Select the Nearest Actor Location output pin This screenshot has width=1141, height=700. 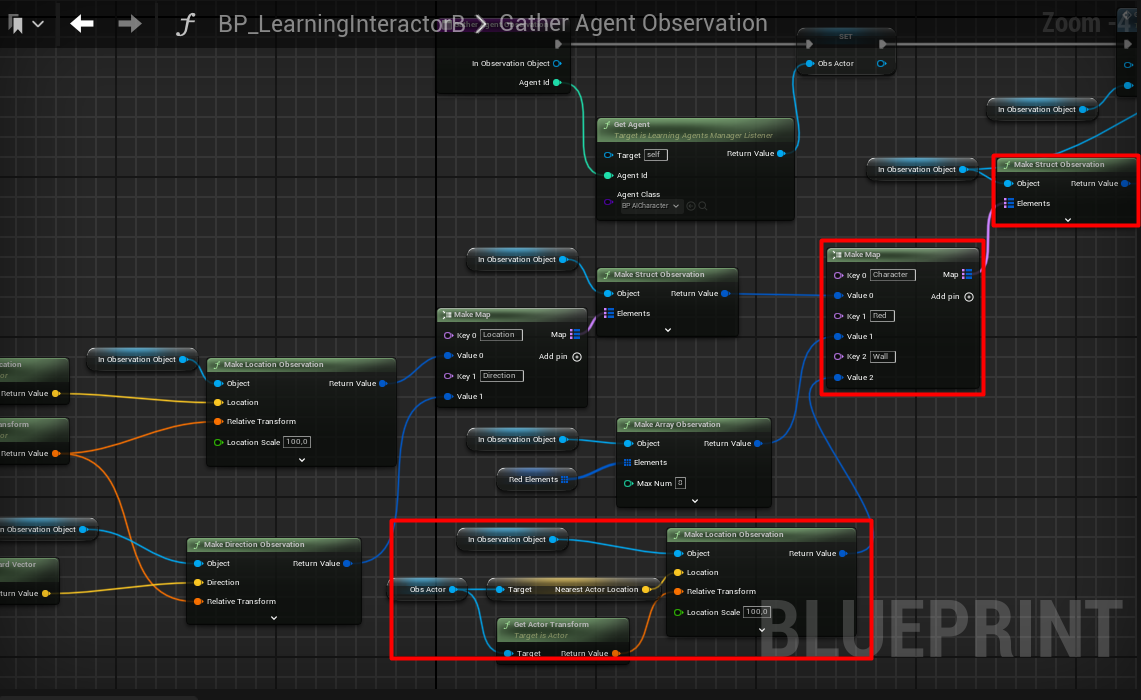[x=645, y=589]
